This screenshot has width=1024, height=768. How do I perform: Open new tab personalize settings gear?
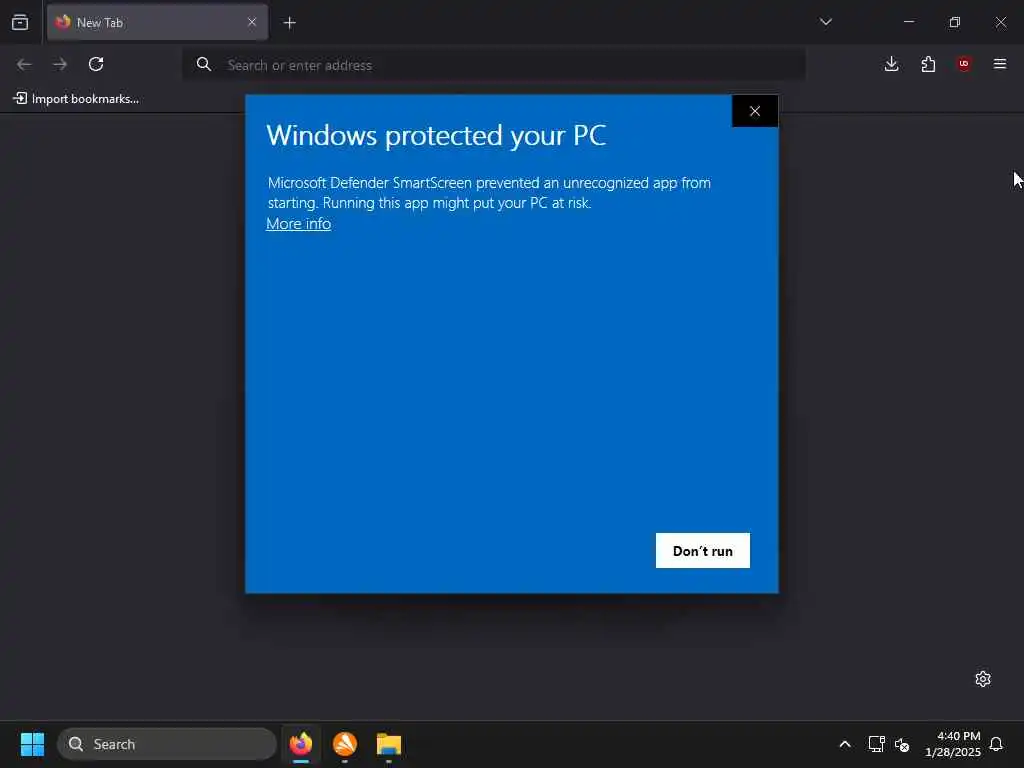click(983, 679)
